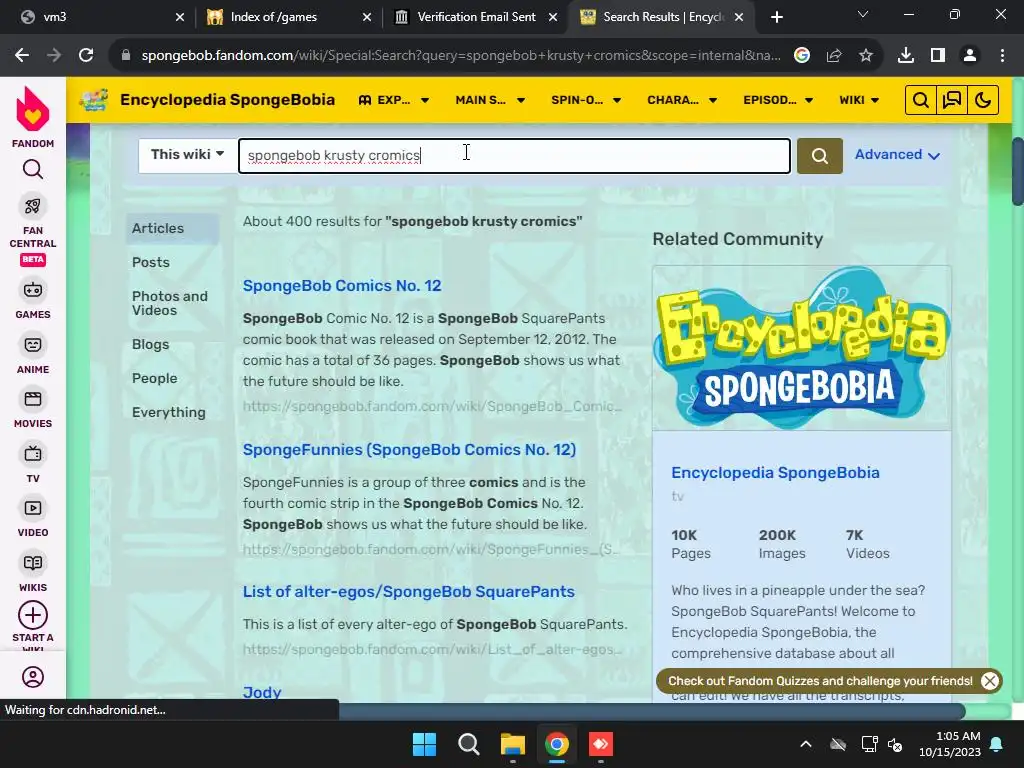Open the TV section icon
Image resolution: width=1024 pixels, height=768 pixels.
33,454
